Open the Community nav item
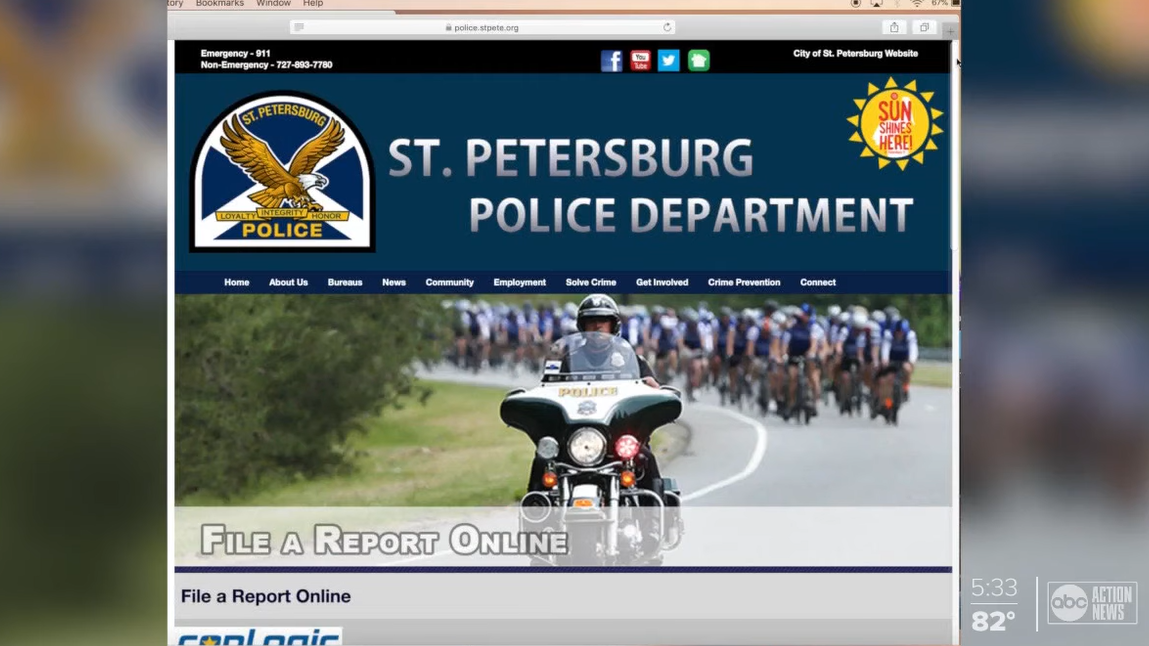Viewport: 1149px width, 646px height. 450,282
